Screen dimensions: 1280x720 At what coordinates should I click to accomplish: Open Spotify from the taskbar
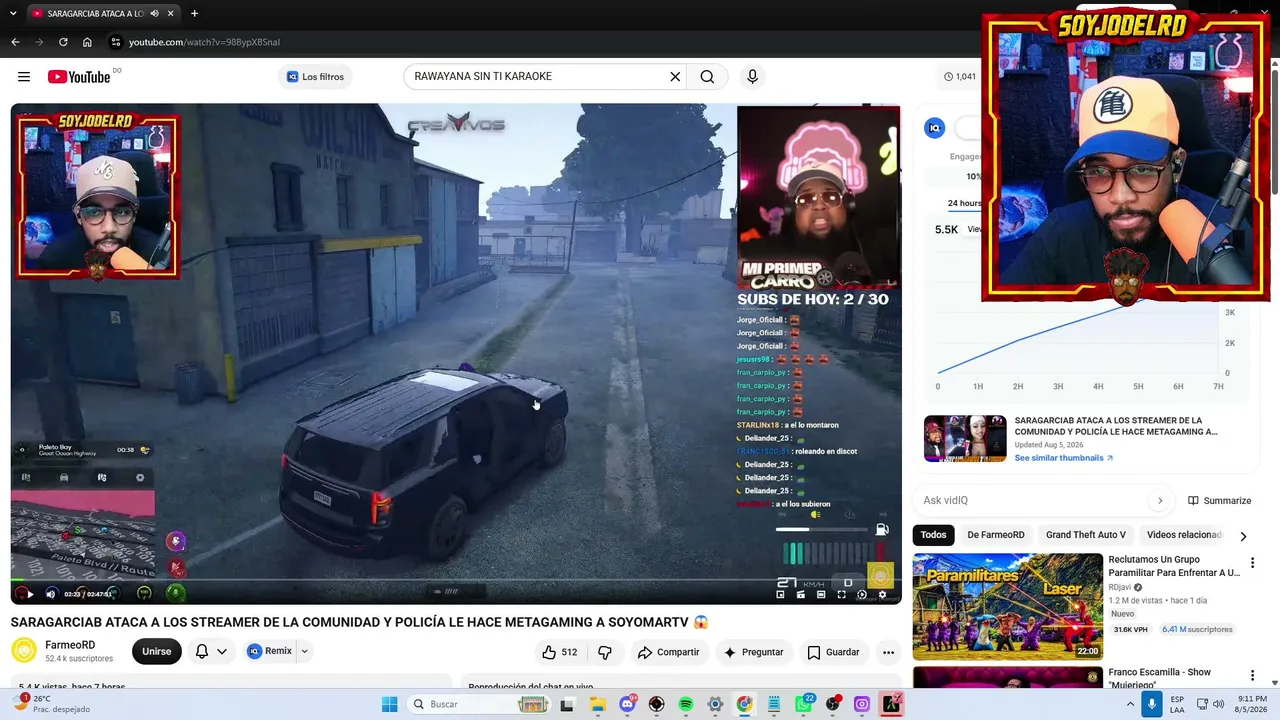pos(686,705)
